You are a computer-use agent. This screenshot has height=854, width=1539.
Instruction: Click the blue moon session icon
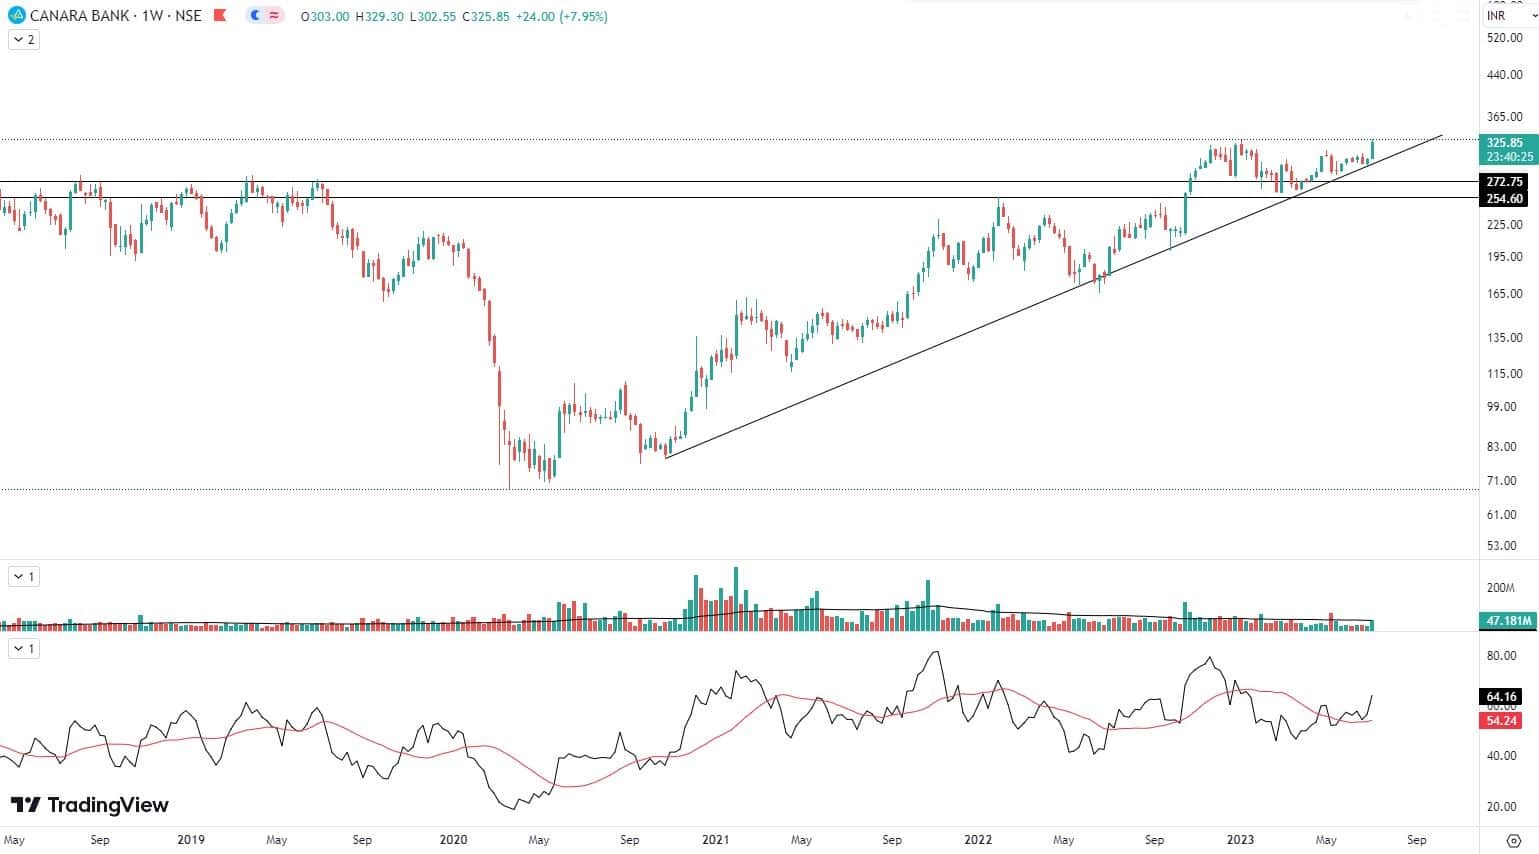[x=255, y=16]
